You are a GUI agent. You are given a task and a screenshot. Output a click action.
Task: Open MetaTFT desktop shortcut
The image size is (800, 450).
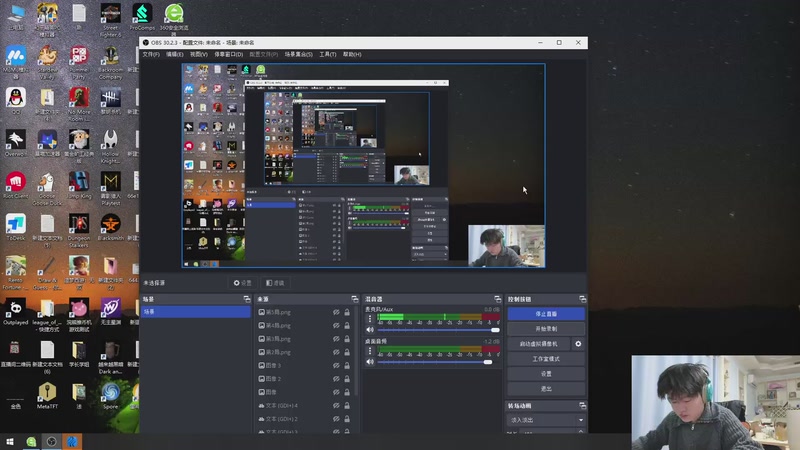click(47, 396)
